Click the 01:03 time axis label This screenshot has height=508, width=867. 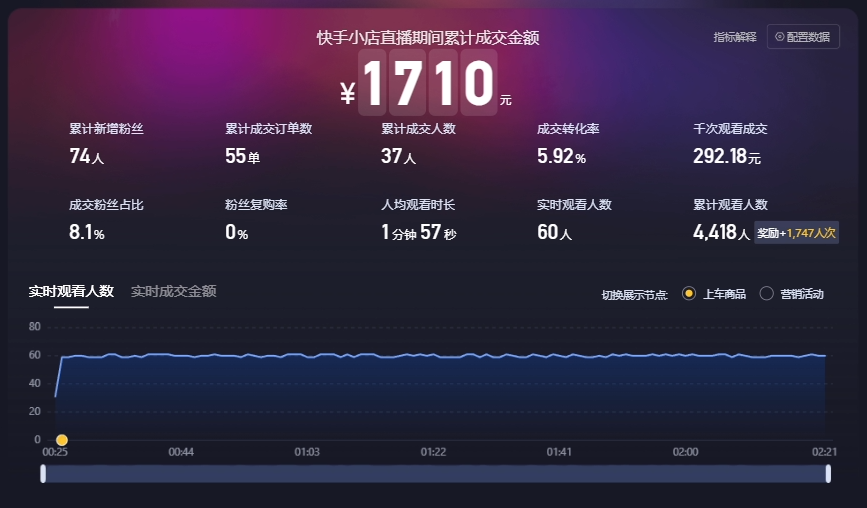pos(307,452)
